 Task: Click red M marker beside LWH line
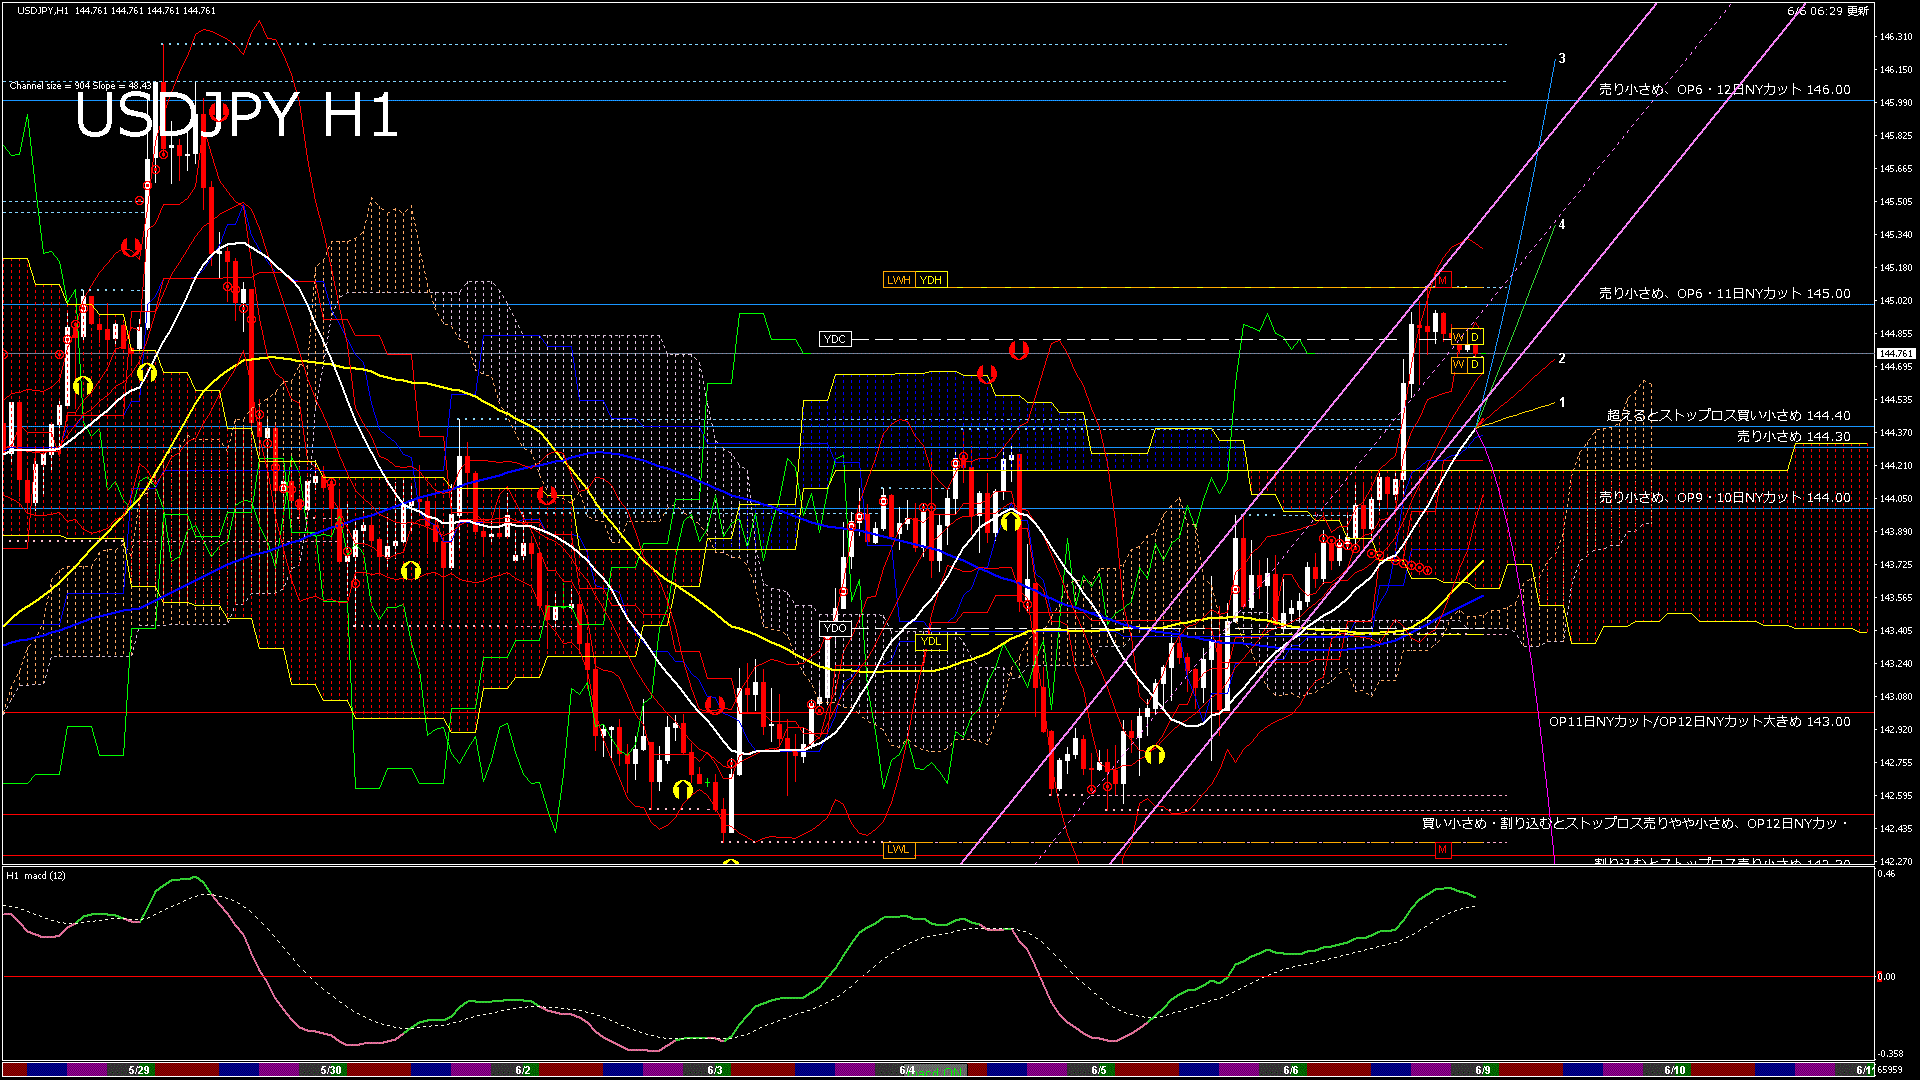1443,281
